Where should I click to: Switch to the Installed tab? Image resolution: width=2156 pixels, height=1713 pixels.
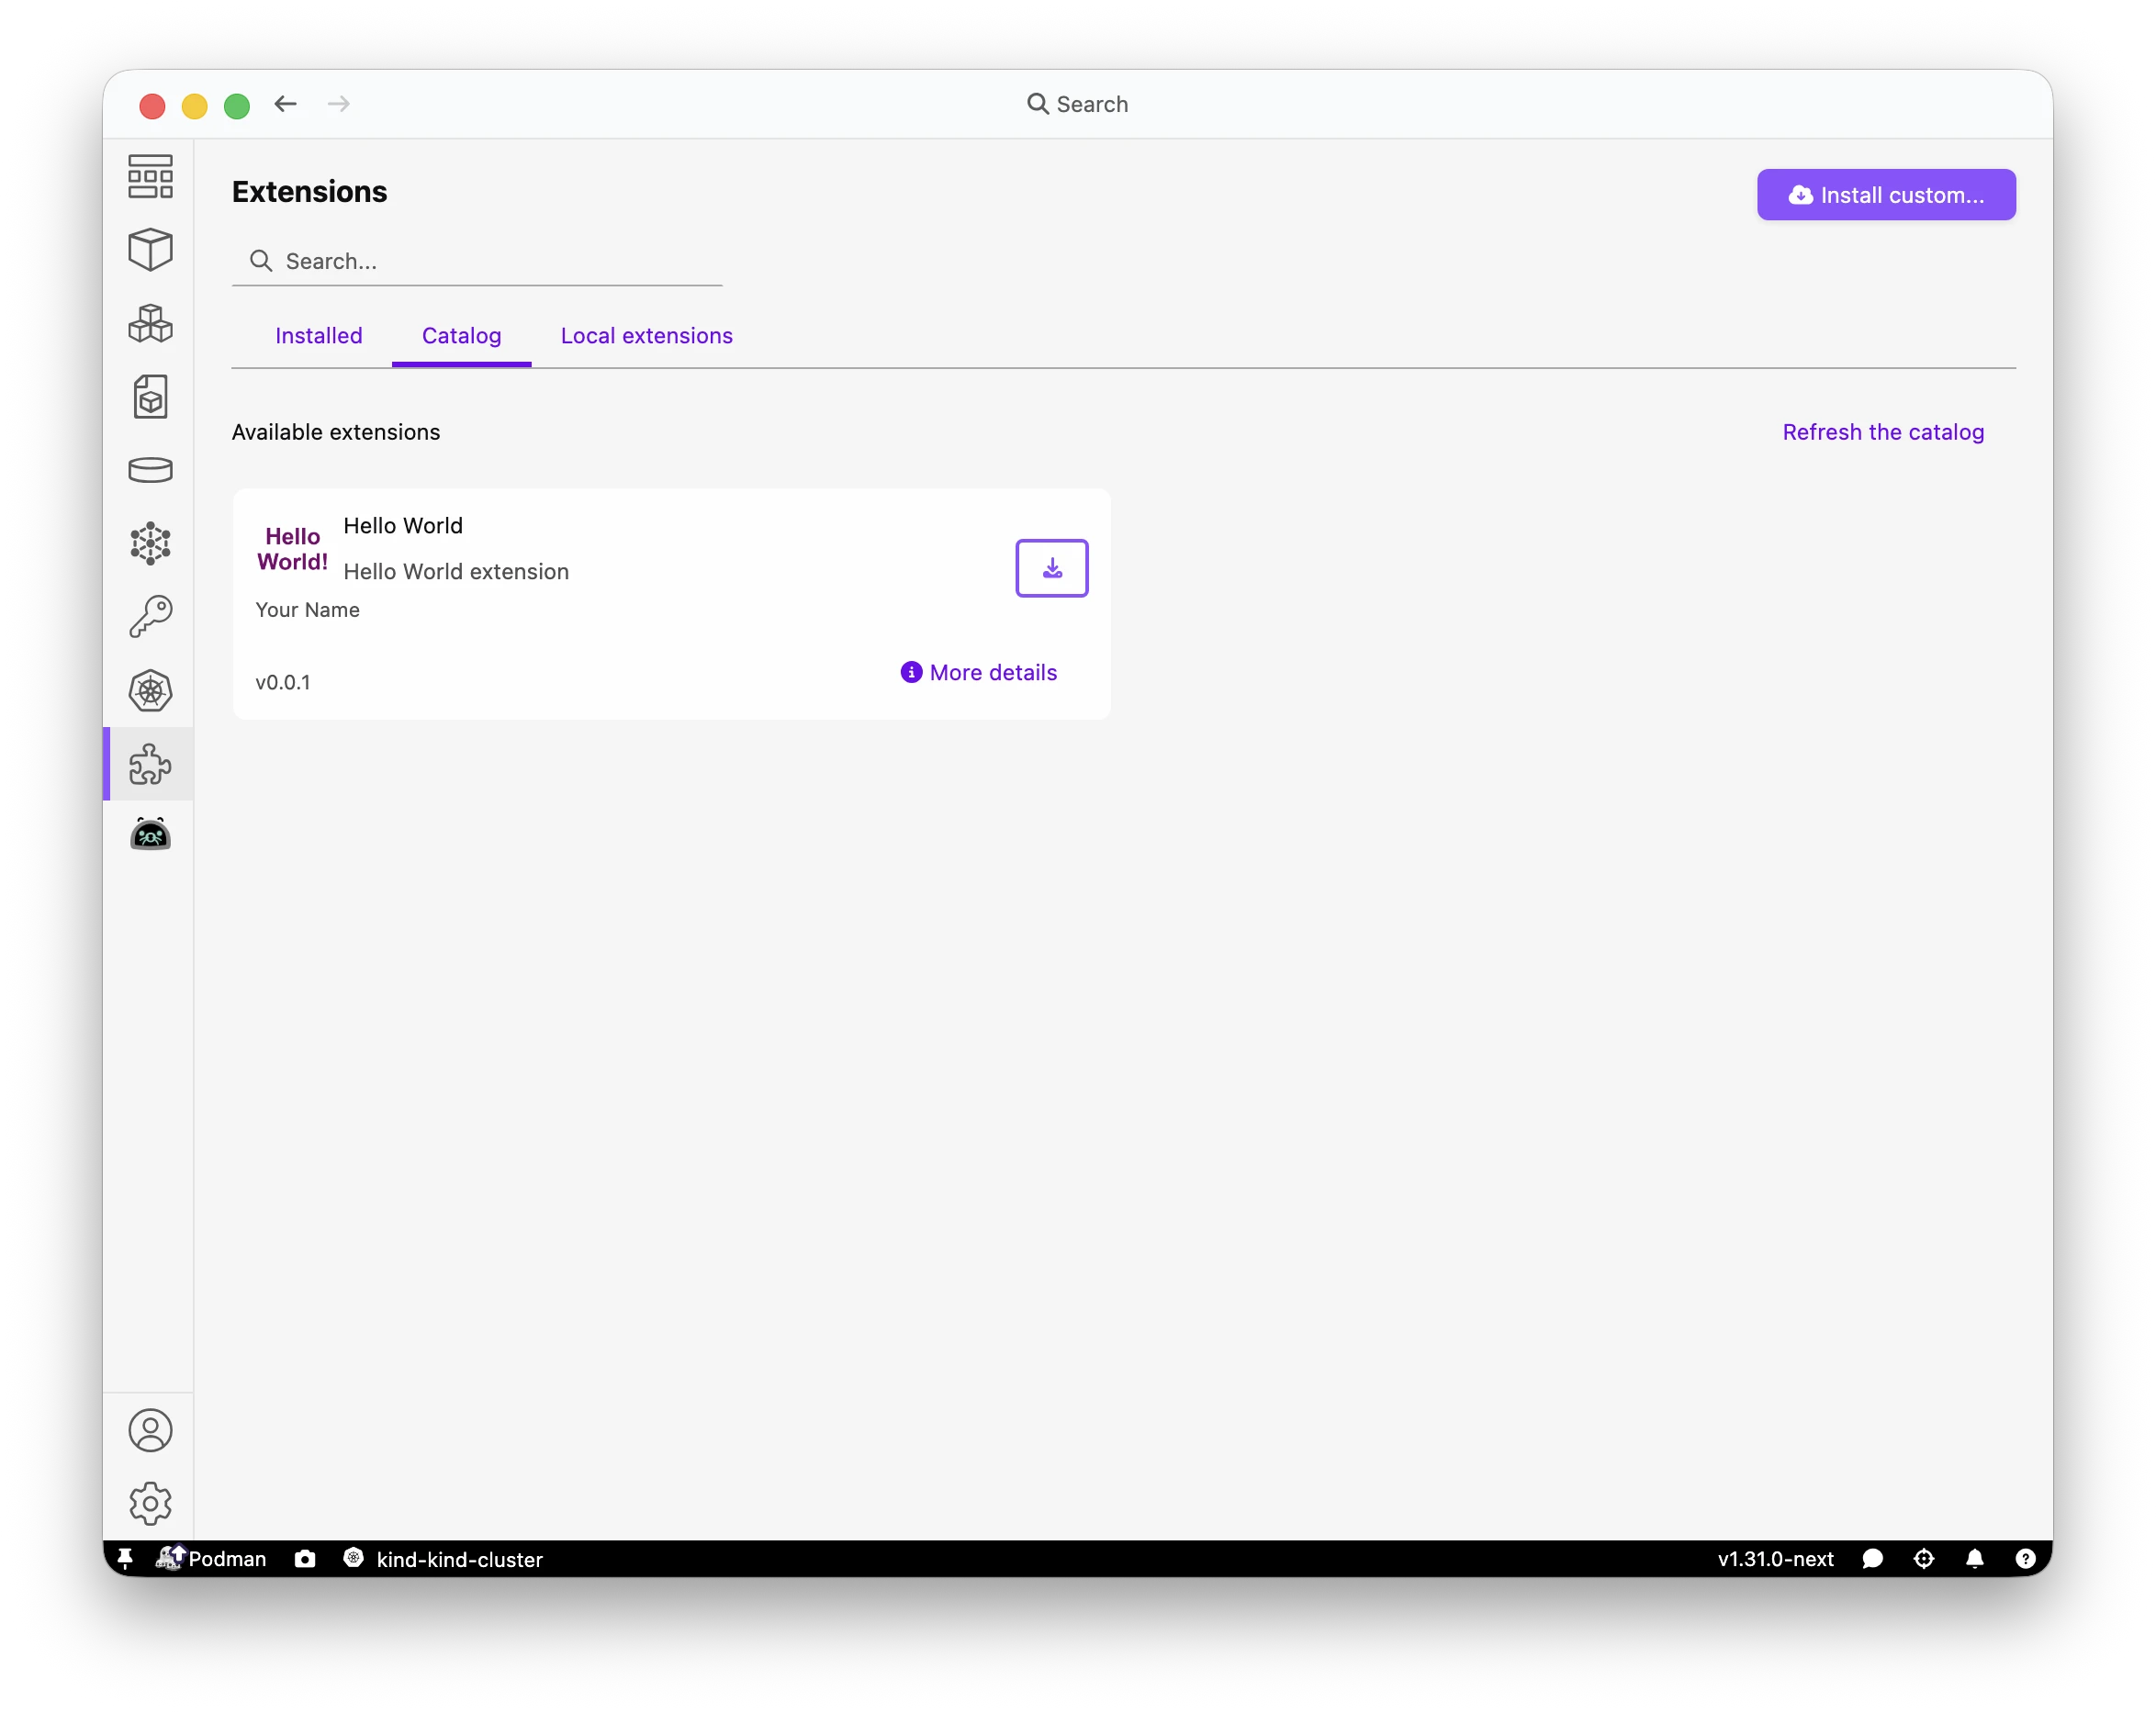click(x=319, y=336)
